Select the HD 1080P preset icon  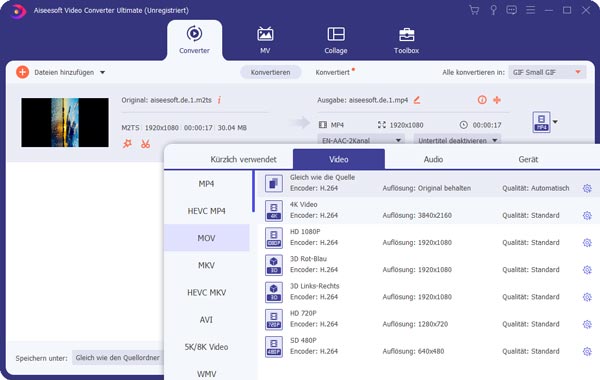click(x=274, y=238)
